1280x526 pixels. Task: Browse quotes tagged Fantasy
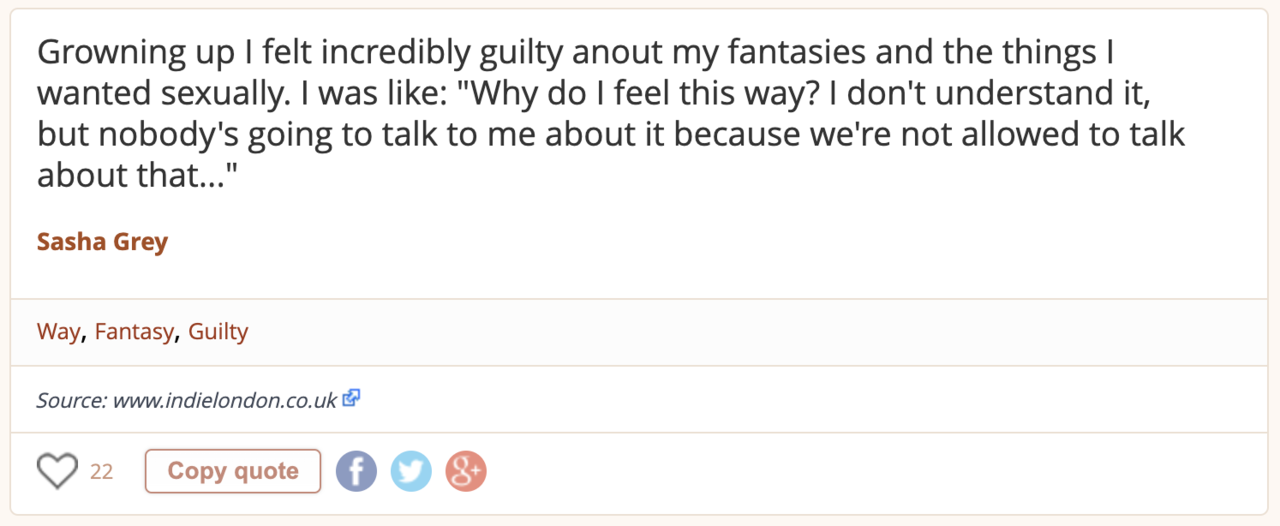[x=134, y=332]
